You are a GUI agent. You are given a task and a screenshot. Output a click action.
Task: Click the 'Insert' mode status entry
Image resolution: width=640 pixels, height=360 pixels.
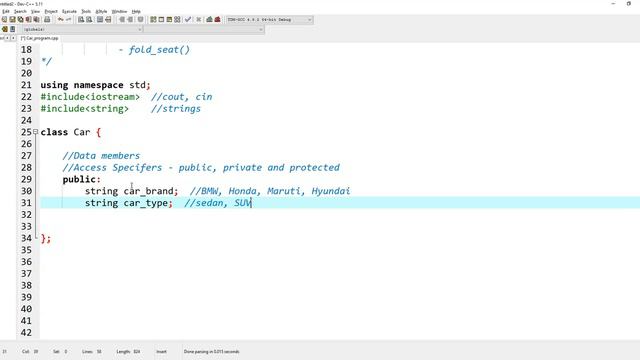pyautogui.click(x=161, y=351)
